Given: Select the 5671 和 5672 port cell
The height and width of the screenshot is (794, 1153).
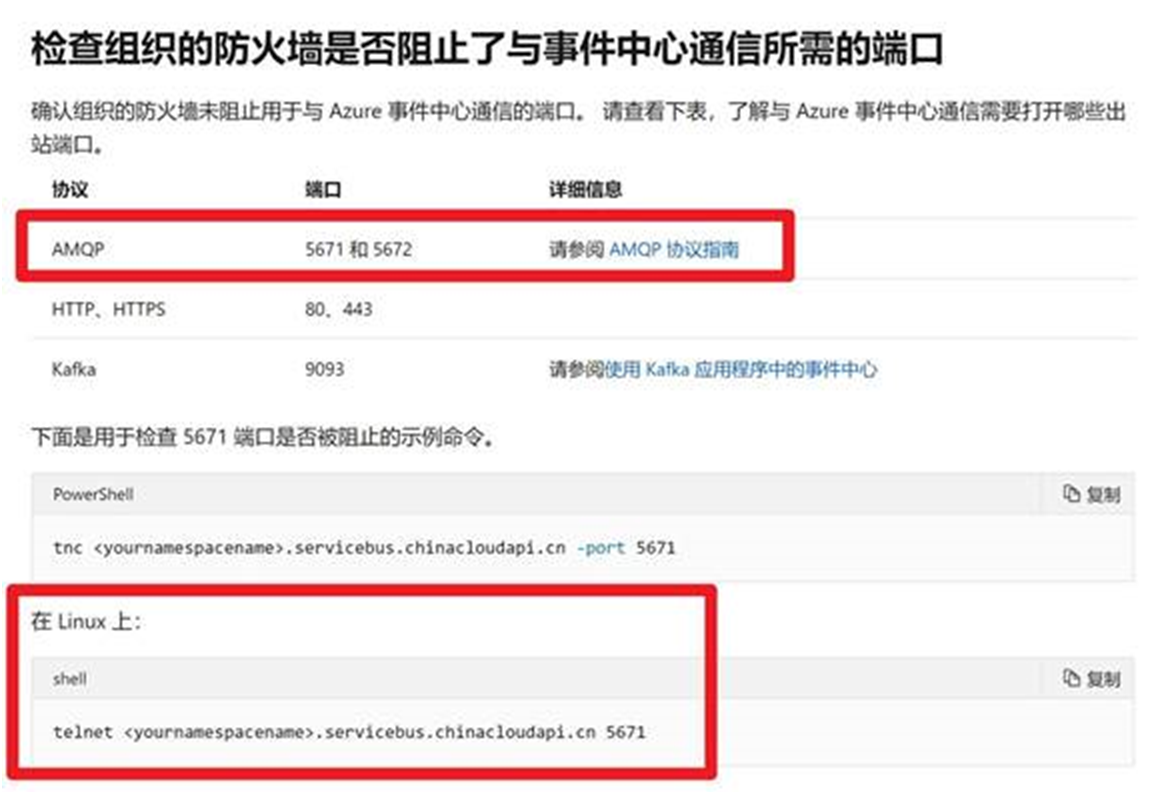Looking at the screenshot, I should pyautogui.click(x=357, y=249).
